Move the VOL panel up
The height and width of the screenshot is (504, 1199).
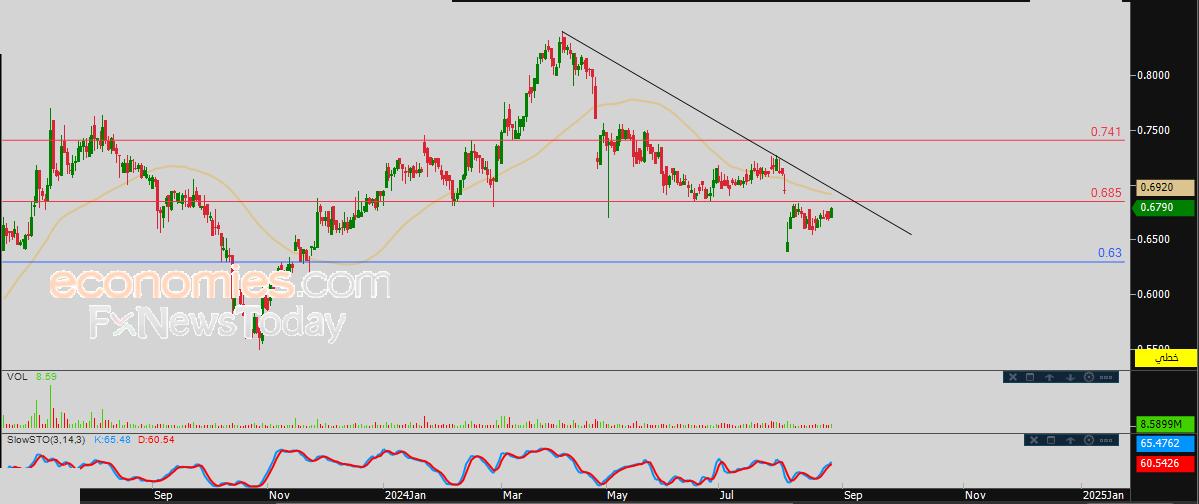1050,377
